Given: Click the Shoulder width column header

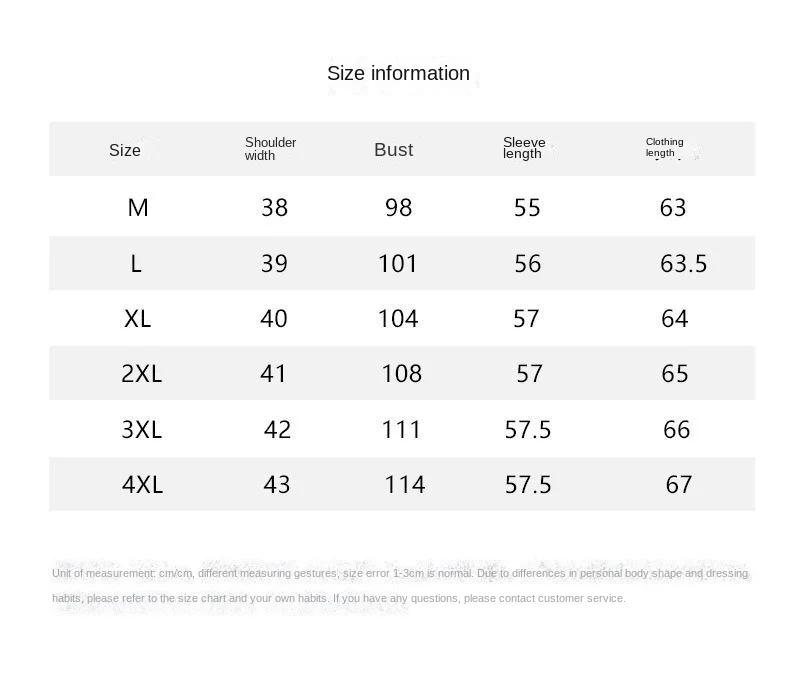Looking at the screenshot, I should (270, 148).
